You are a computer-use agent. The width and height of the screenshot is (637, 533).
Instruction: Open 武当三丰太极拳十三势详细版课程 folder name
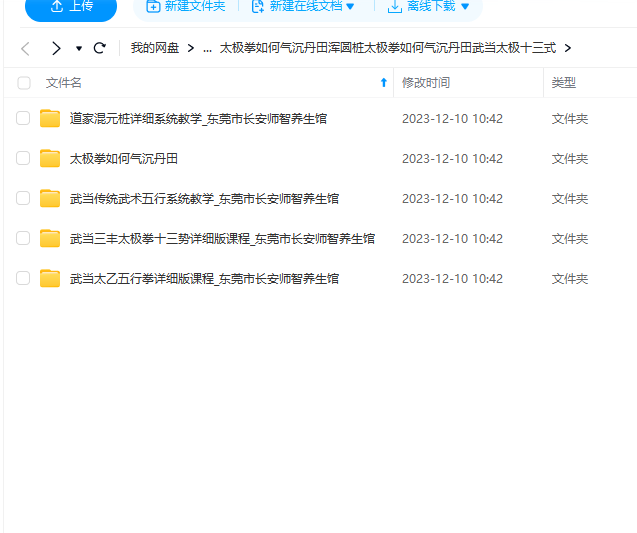[222, 238]
